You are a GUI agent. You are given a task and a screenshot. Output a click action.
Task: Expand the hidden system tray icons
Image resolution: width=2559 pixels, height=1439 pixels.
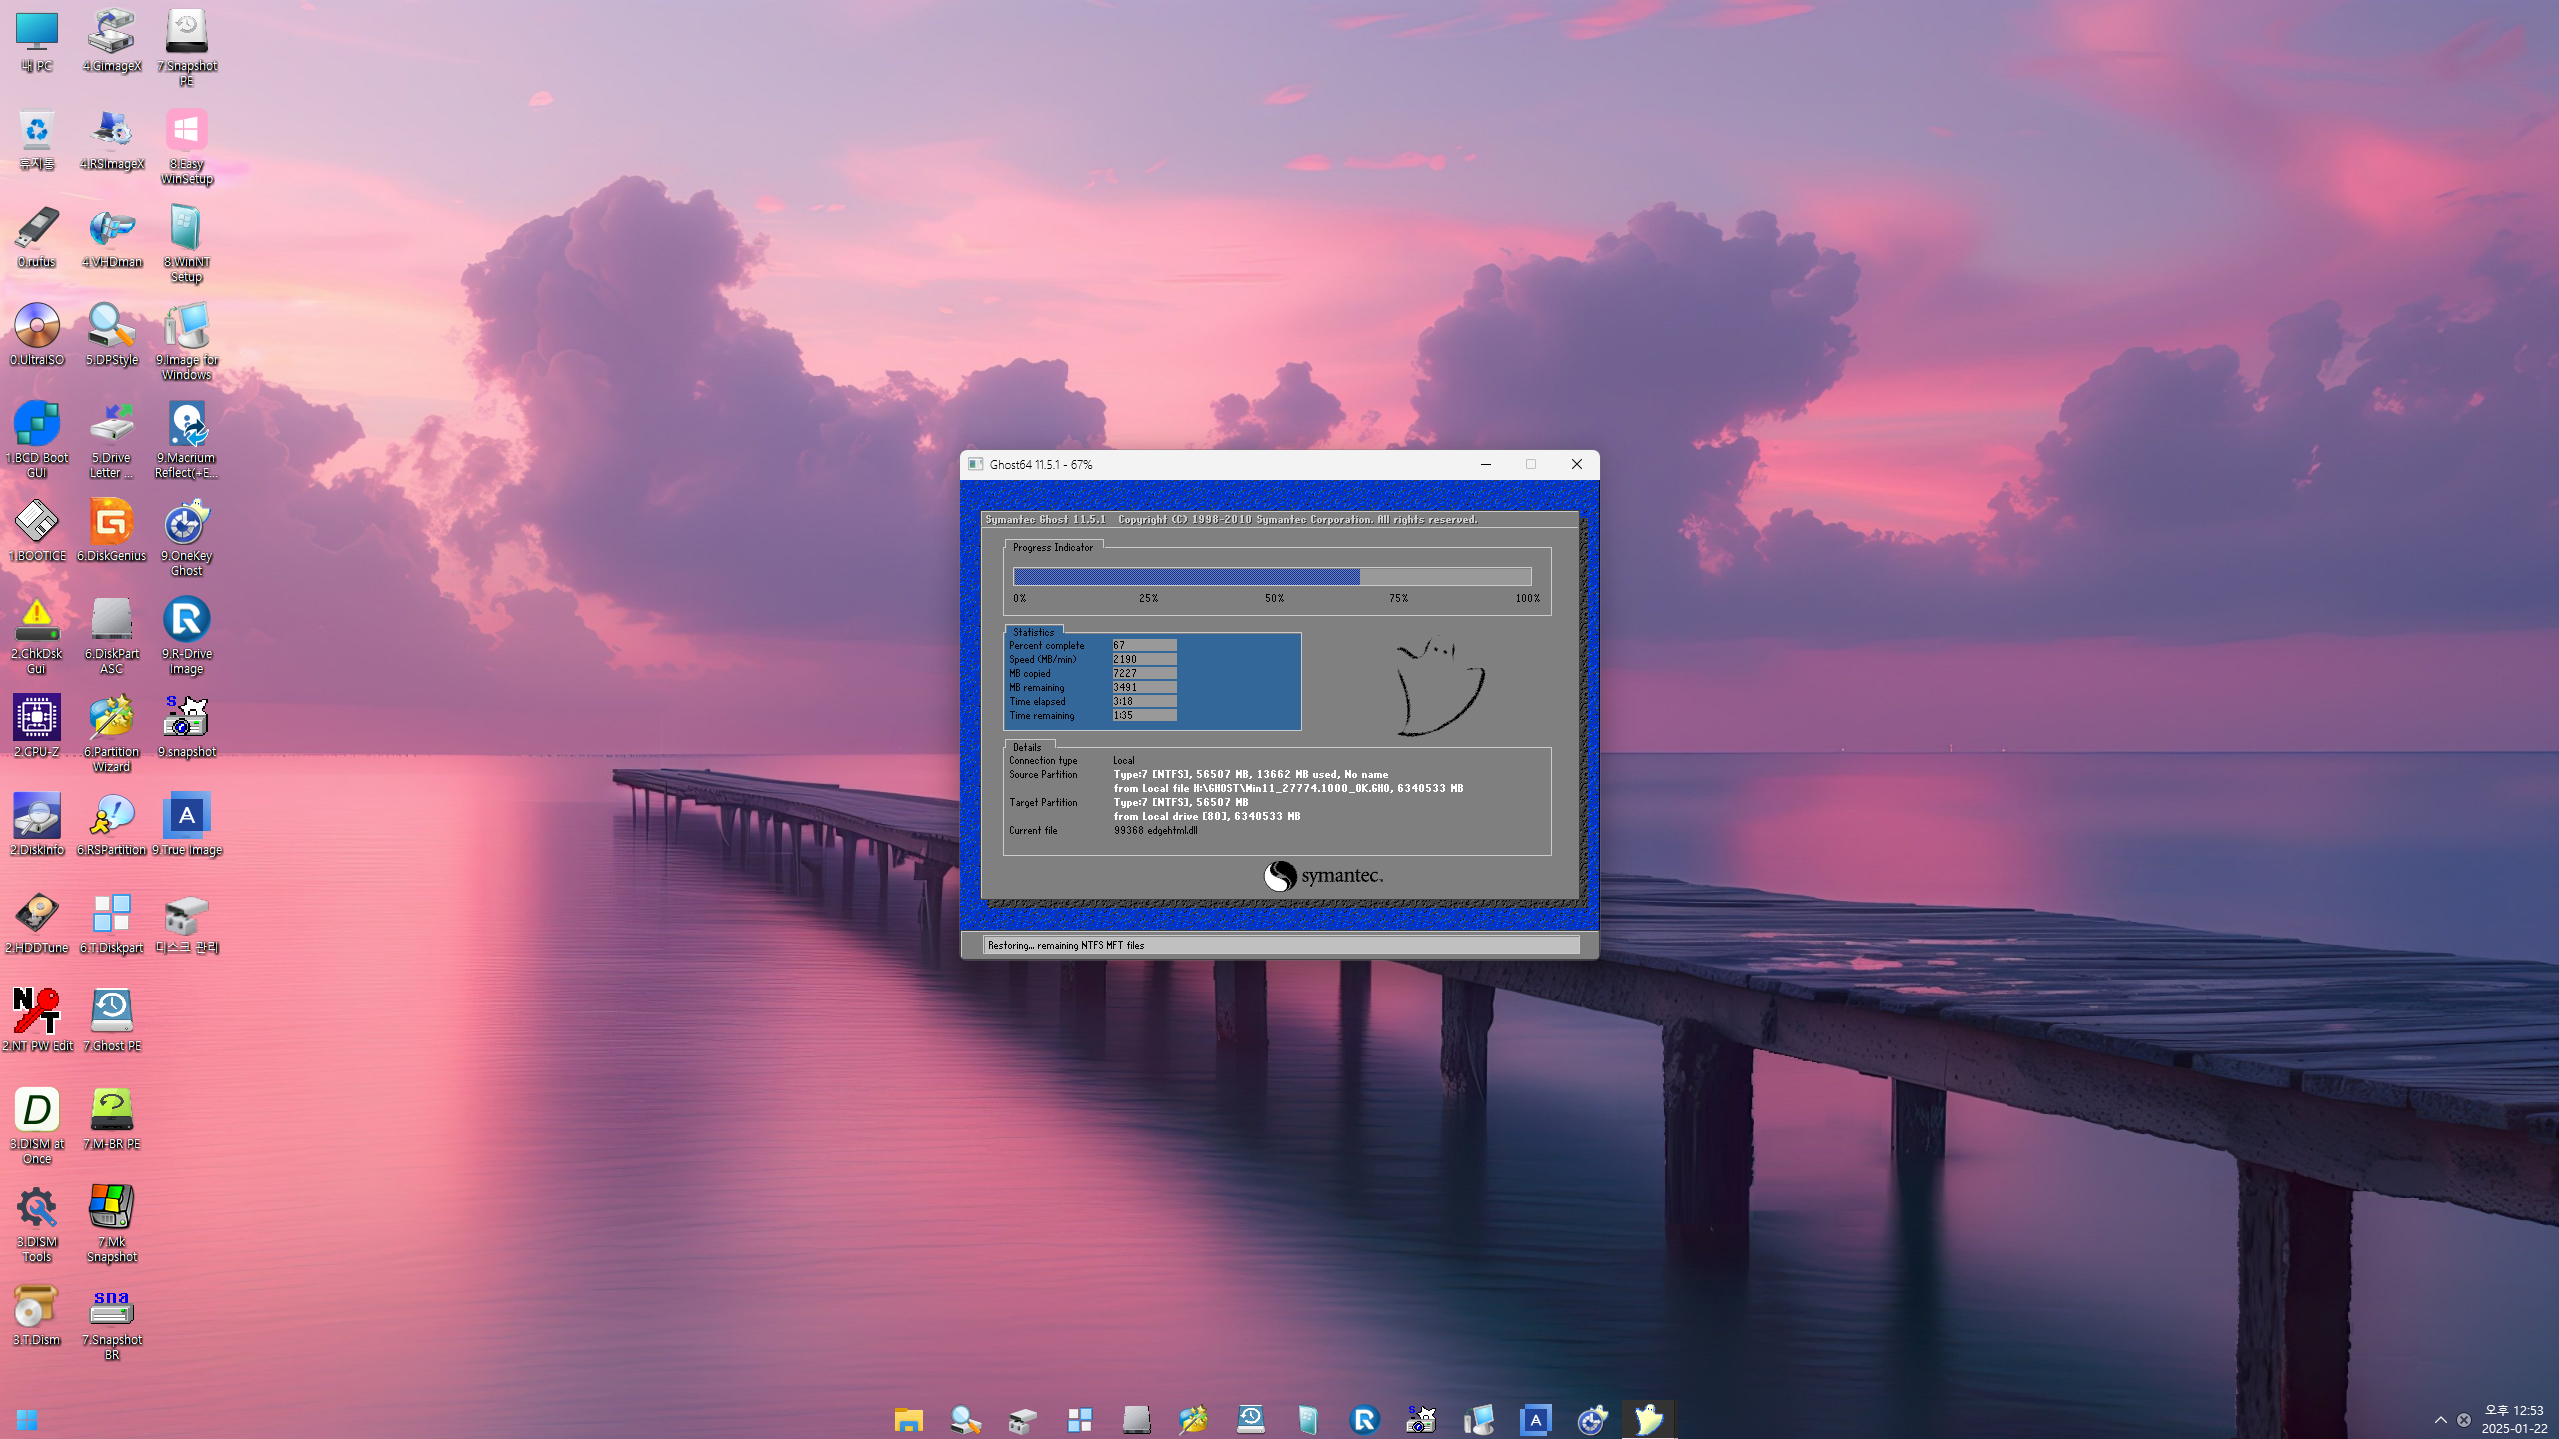click(x=2441, y=1419)
